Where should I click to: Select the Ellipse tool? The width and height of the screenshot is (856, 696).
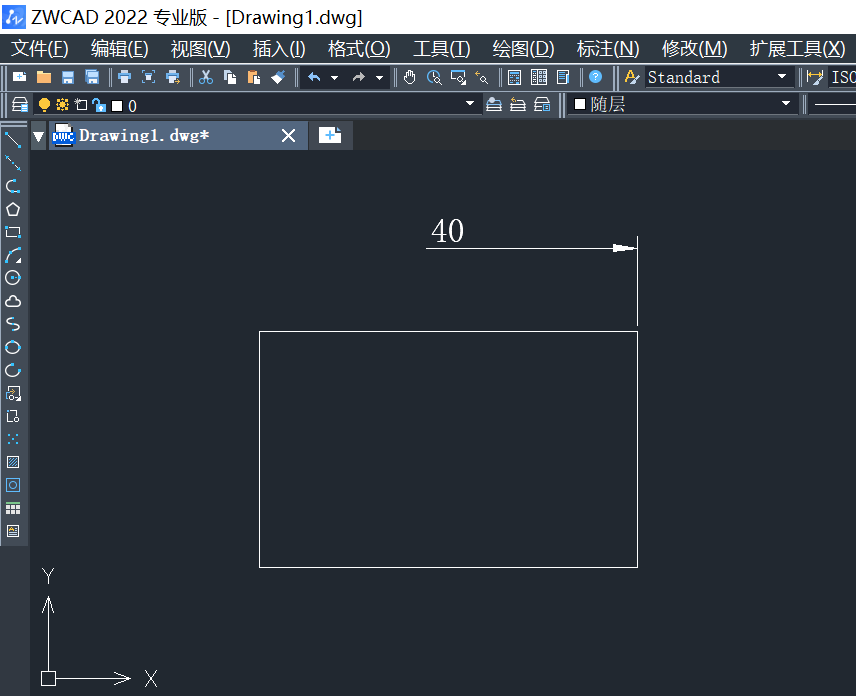point(13,347)
